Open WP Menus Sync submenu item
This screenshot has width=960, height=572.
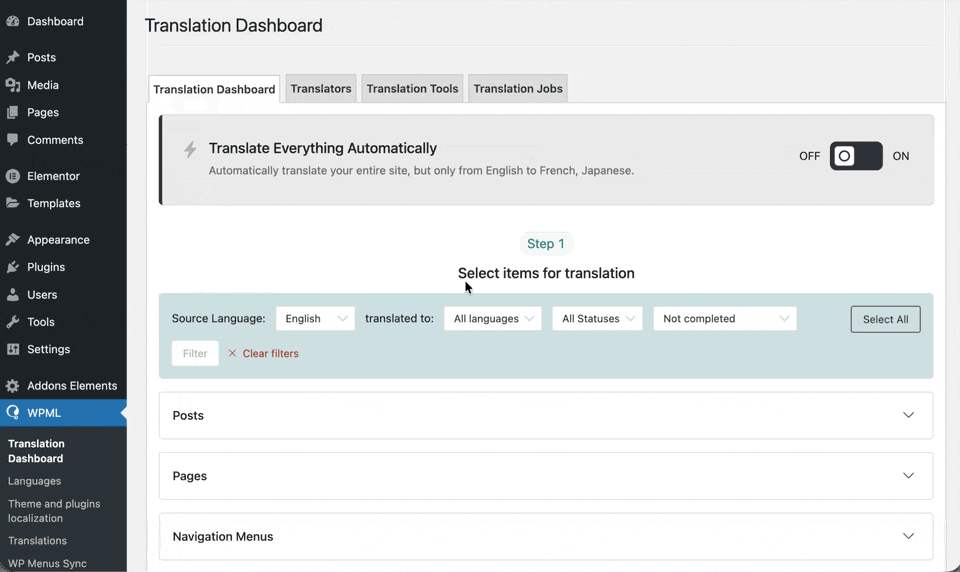[47, 563]
